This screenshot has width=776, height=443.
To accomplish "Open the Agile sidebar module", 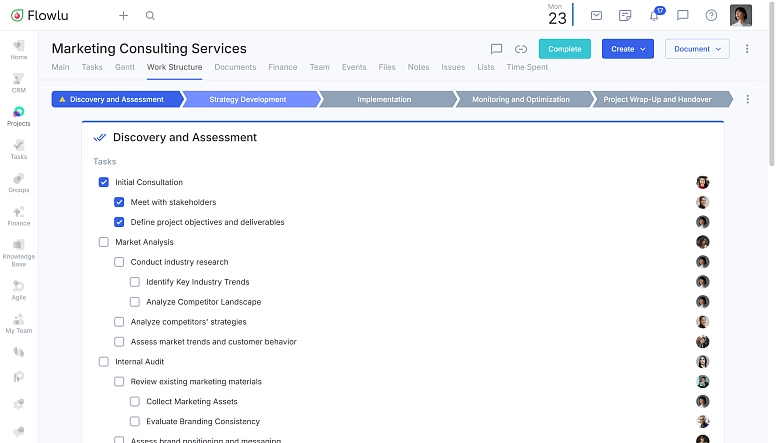I will click(x=19, y=290).
